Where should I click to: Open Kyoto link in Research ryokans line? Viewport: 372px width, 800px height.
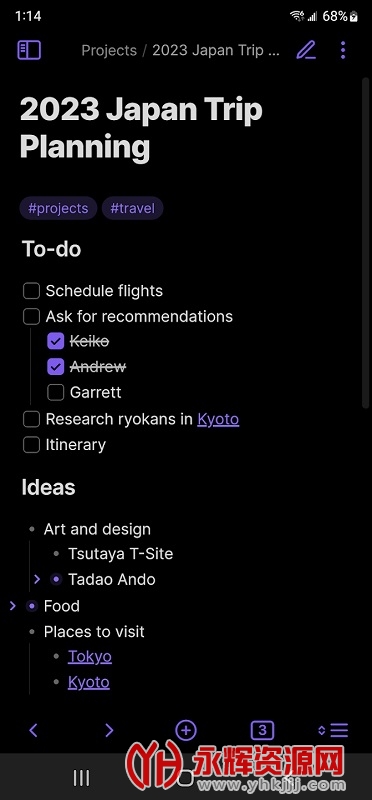(x=218, y=419)
